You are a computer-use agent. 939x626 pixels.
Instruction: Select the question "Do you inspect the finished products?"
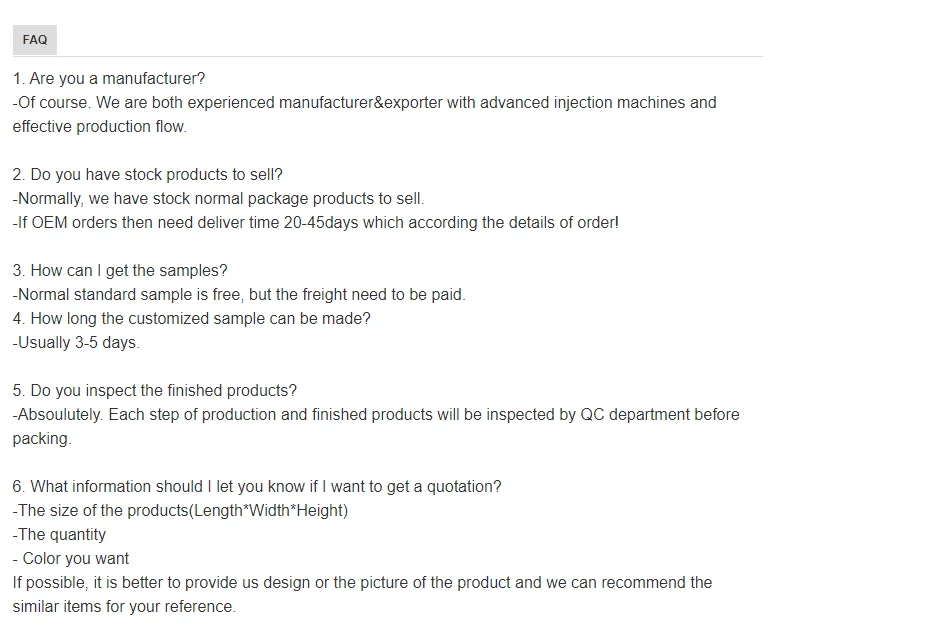coord(155,390)
